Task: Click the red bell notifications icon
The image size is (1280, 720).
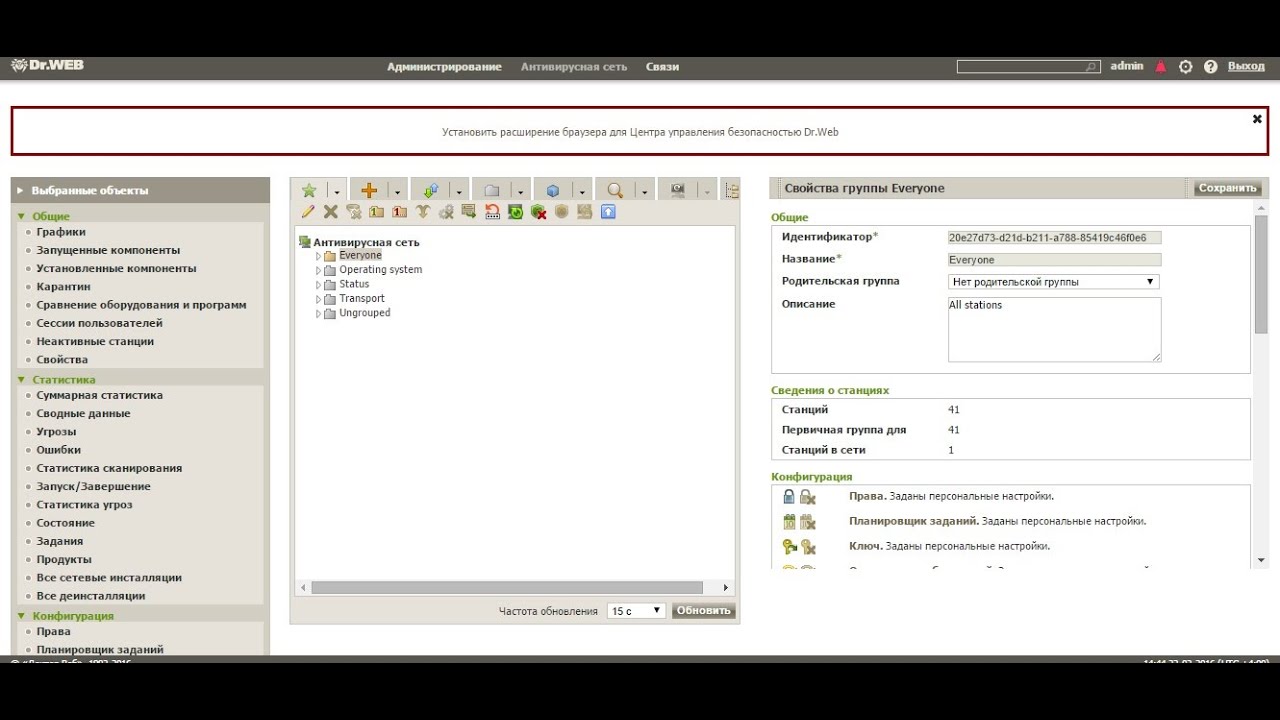Action: click(x=1161, y=67)
